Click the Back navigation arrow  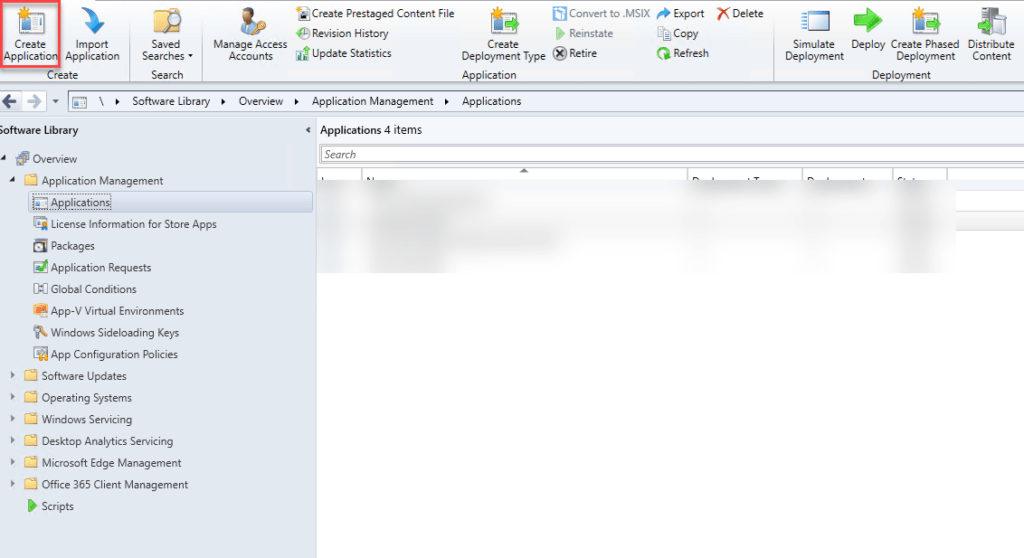coord(12,101)
